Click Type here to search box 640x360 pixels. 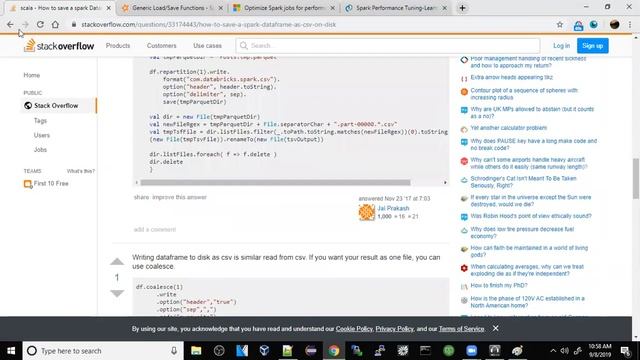coord(103,351)
